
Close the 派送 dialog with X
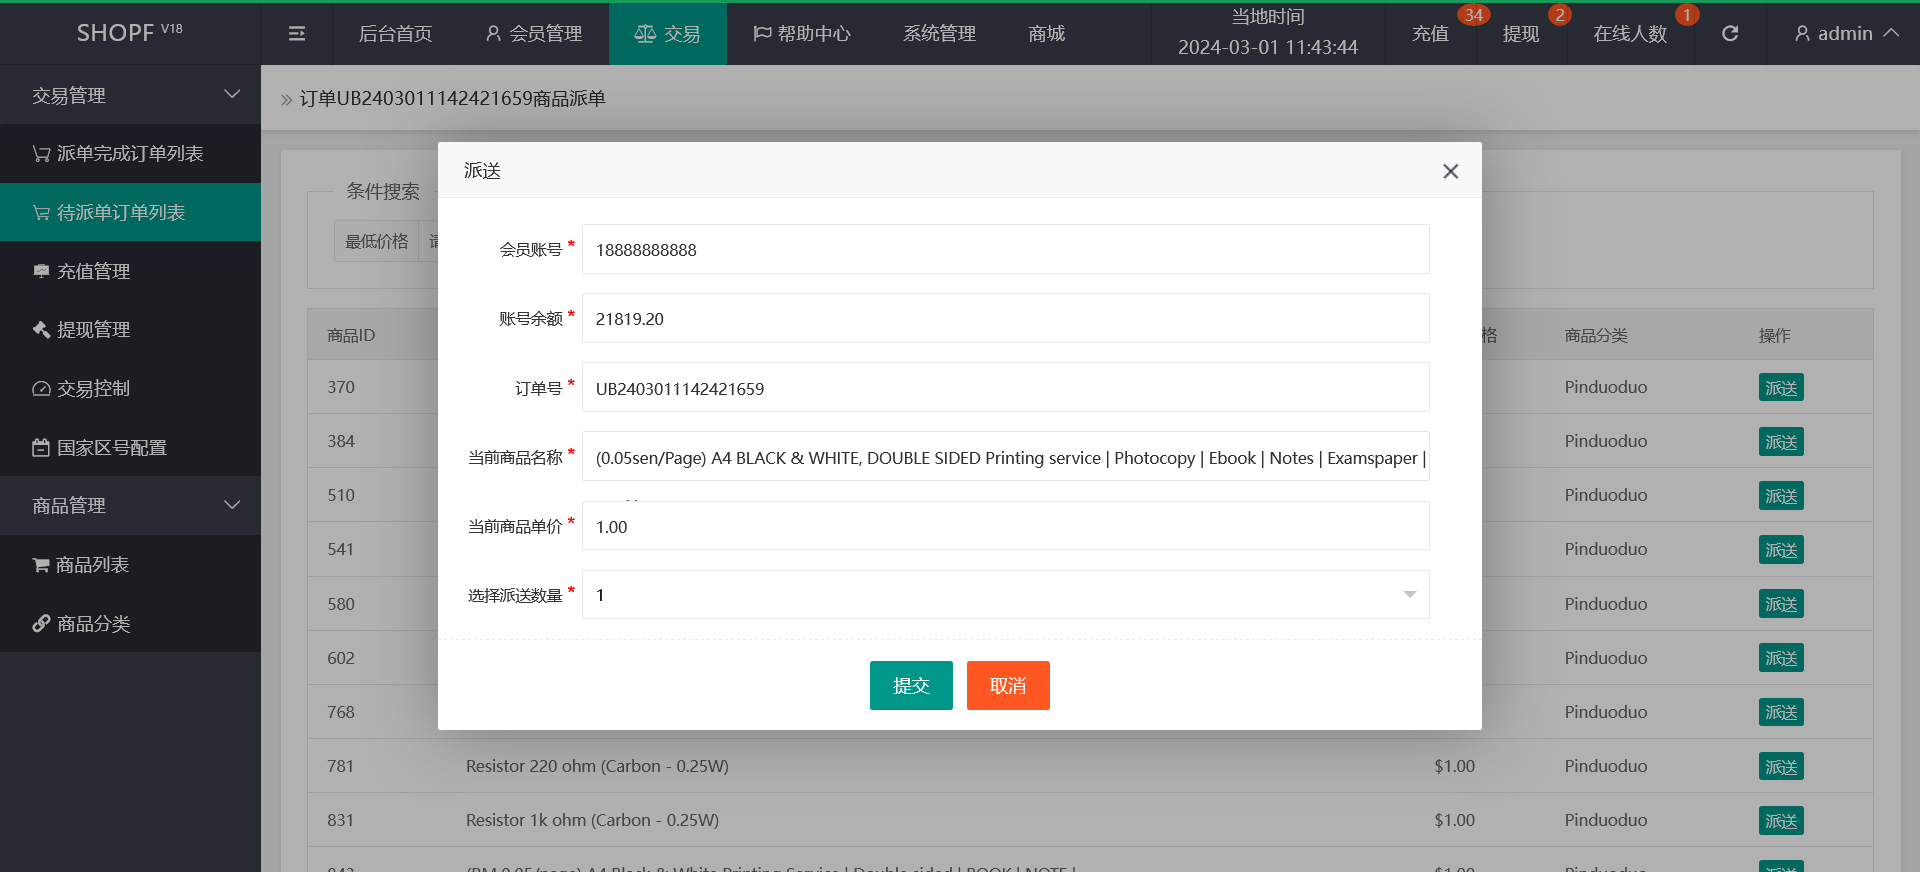1450,171
